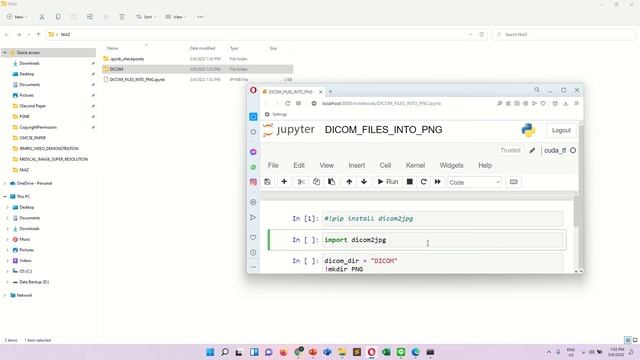The width and height of the screenshot is (640, 360).
Task: Open the Jupyter File menu
Action: pos(273,165)
